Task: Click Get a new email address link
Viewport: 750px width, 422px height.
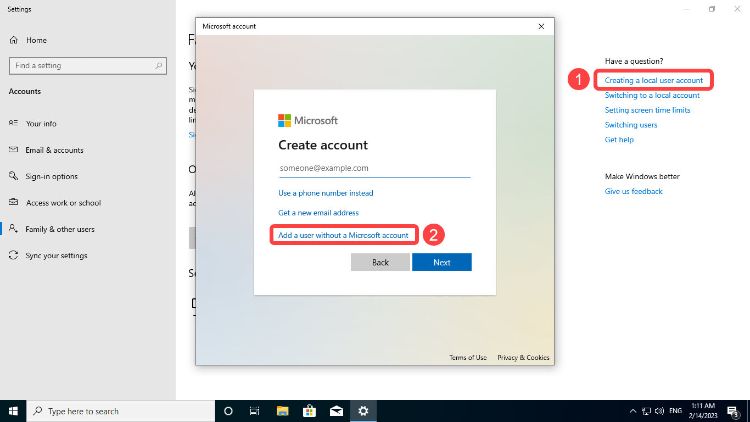Action: point(318,213)
